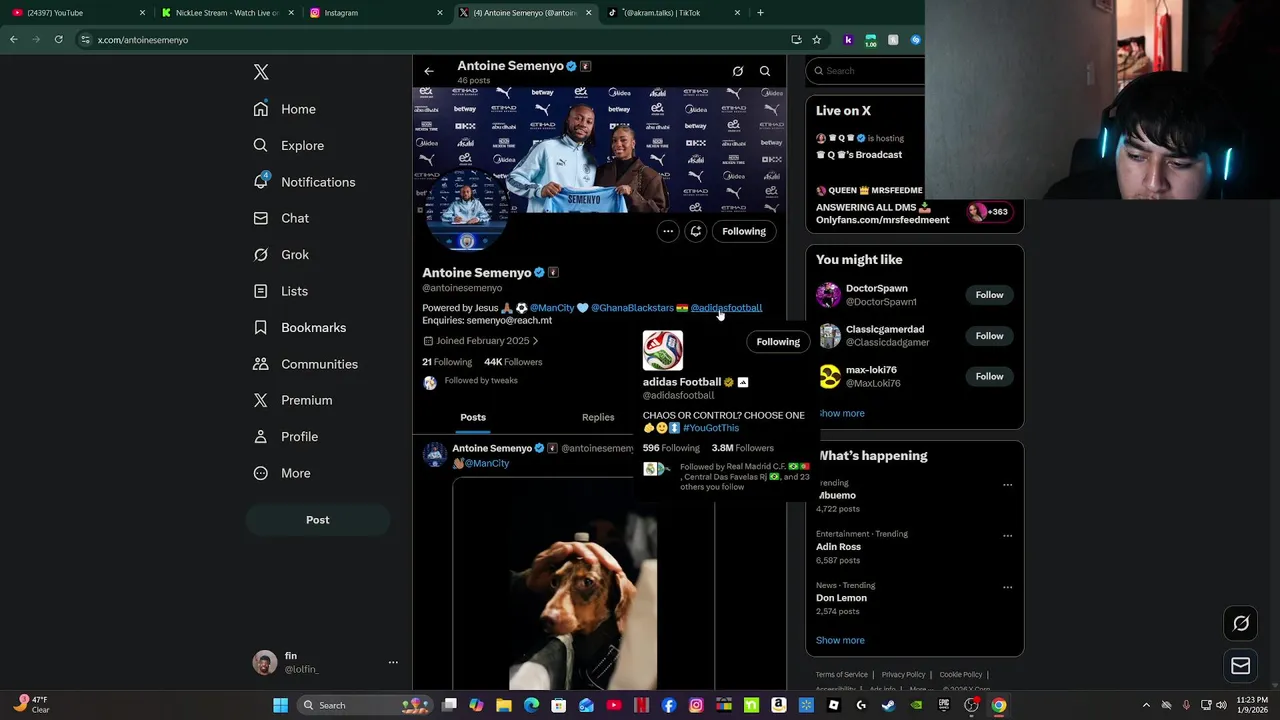Open the 21 Following list

(x=447, y=362)
